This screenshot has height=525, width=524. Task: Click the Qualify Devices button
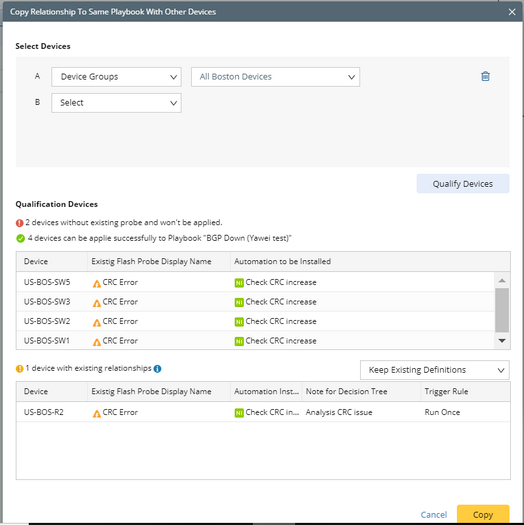(x=463, y=183)
